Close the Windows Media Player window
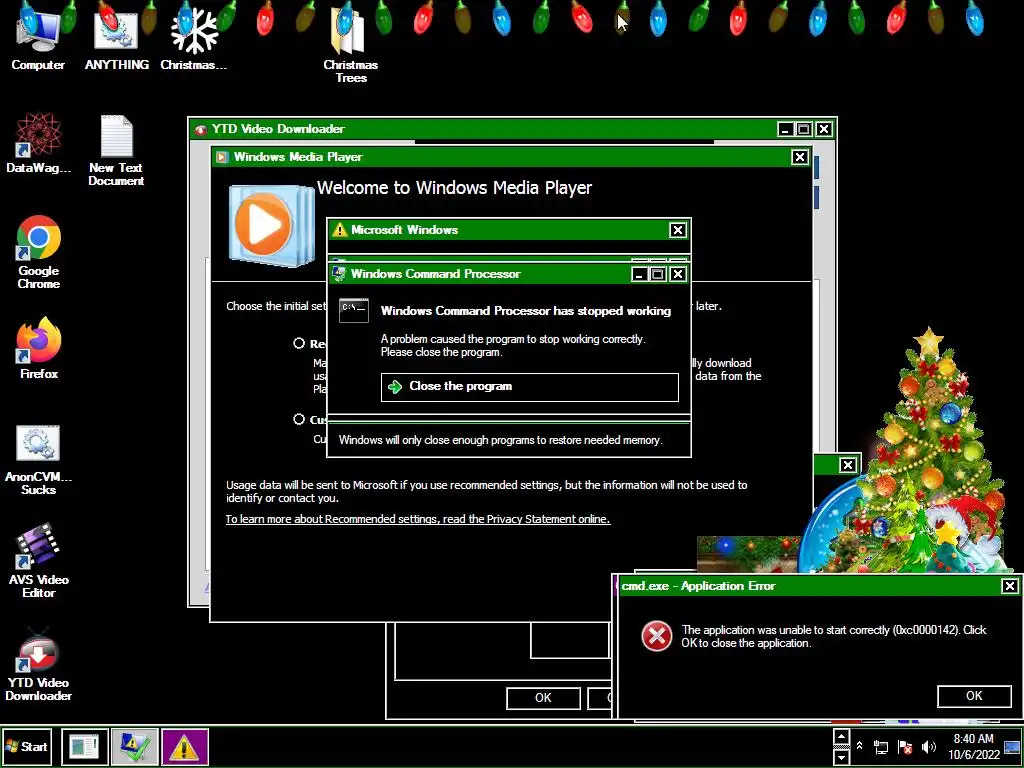Screen dimensions: 1024x768 [x=799, y=157]
